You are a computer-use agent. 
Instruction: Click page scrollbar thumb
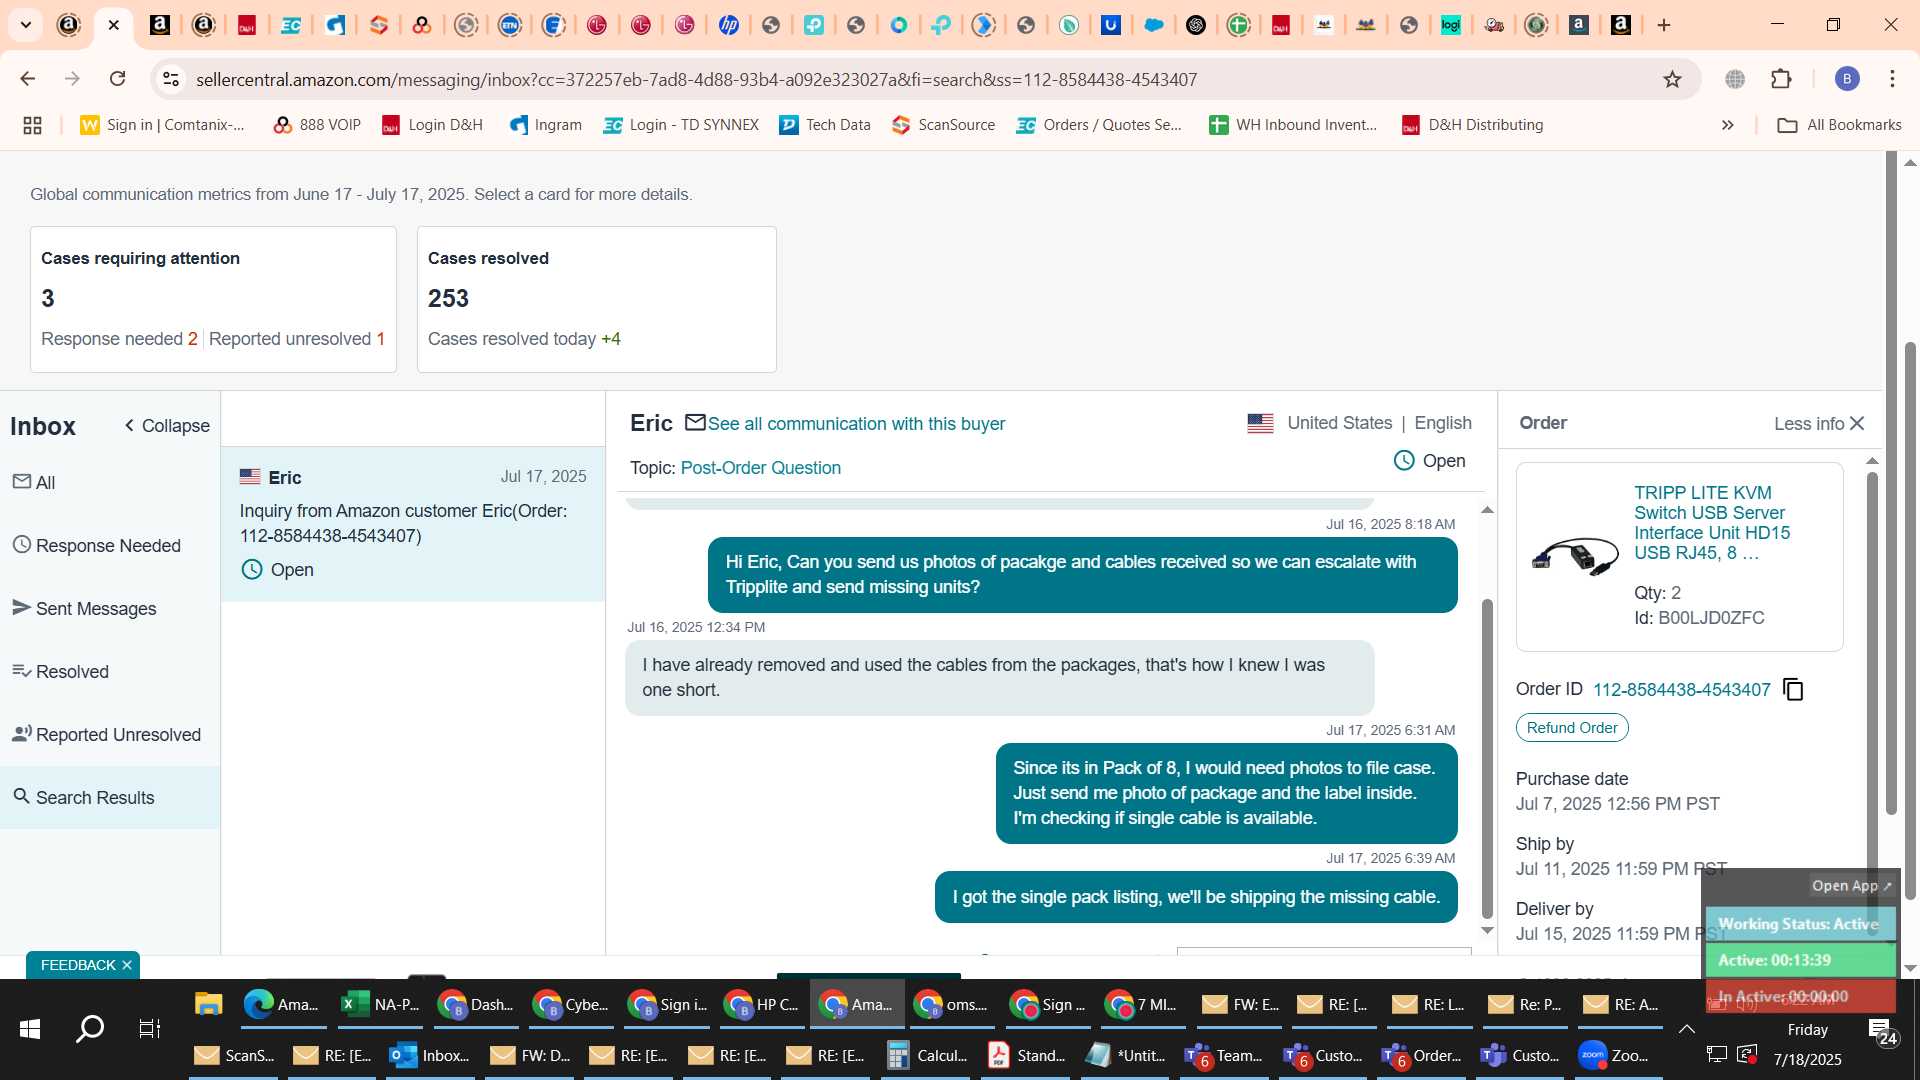click(x=1910, y=620)
